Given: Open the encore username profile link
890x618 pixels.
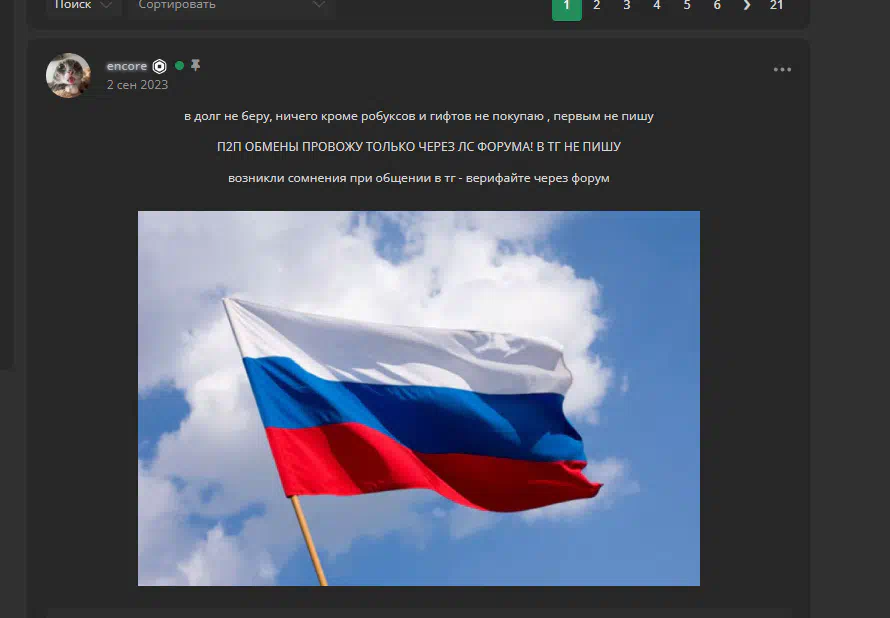Looking at the screenshot, I should pos(127,66).
